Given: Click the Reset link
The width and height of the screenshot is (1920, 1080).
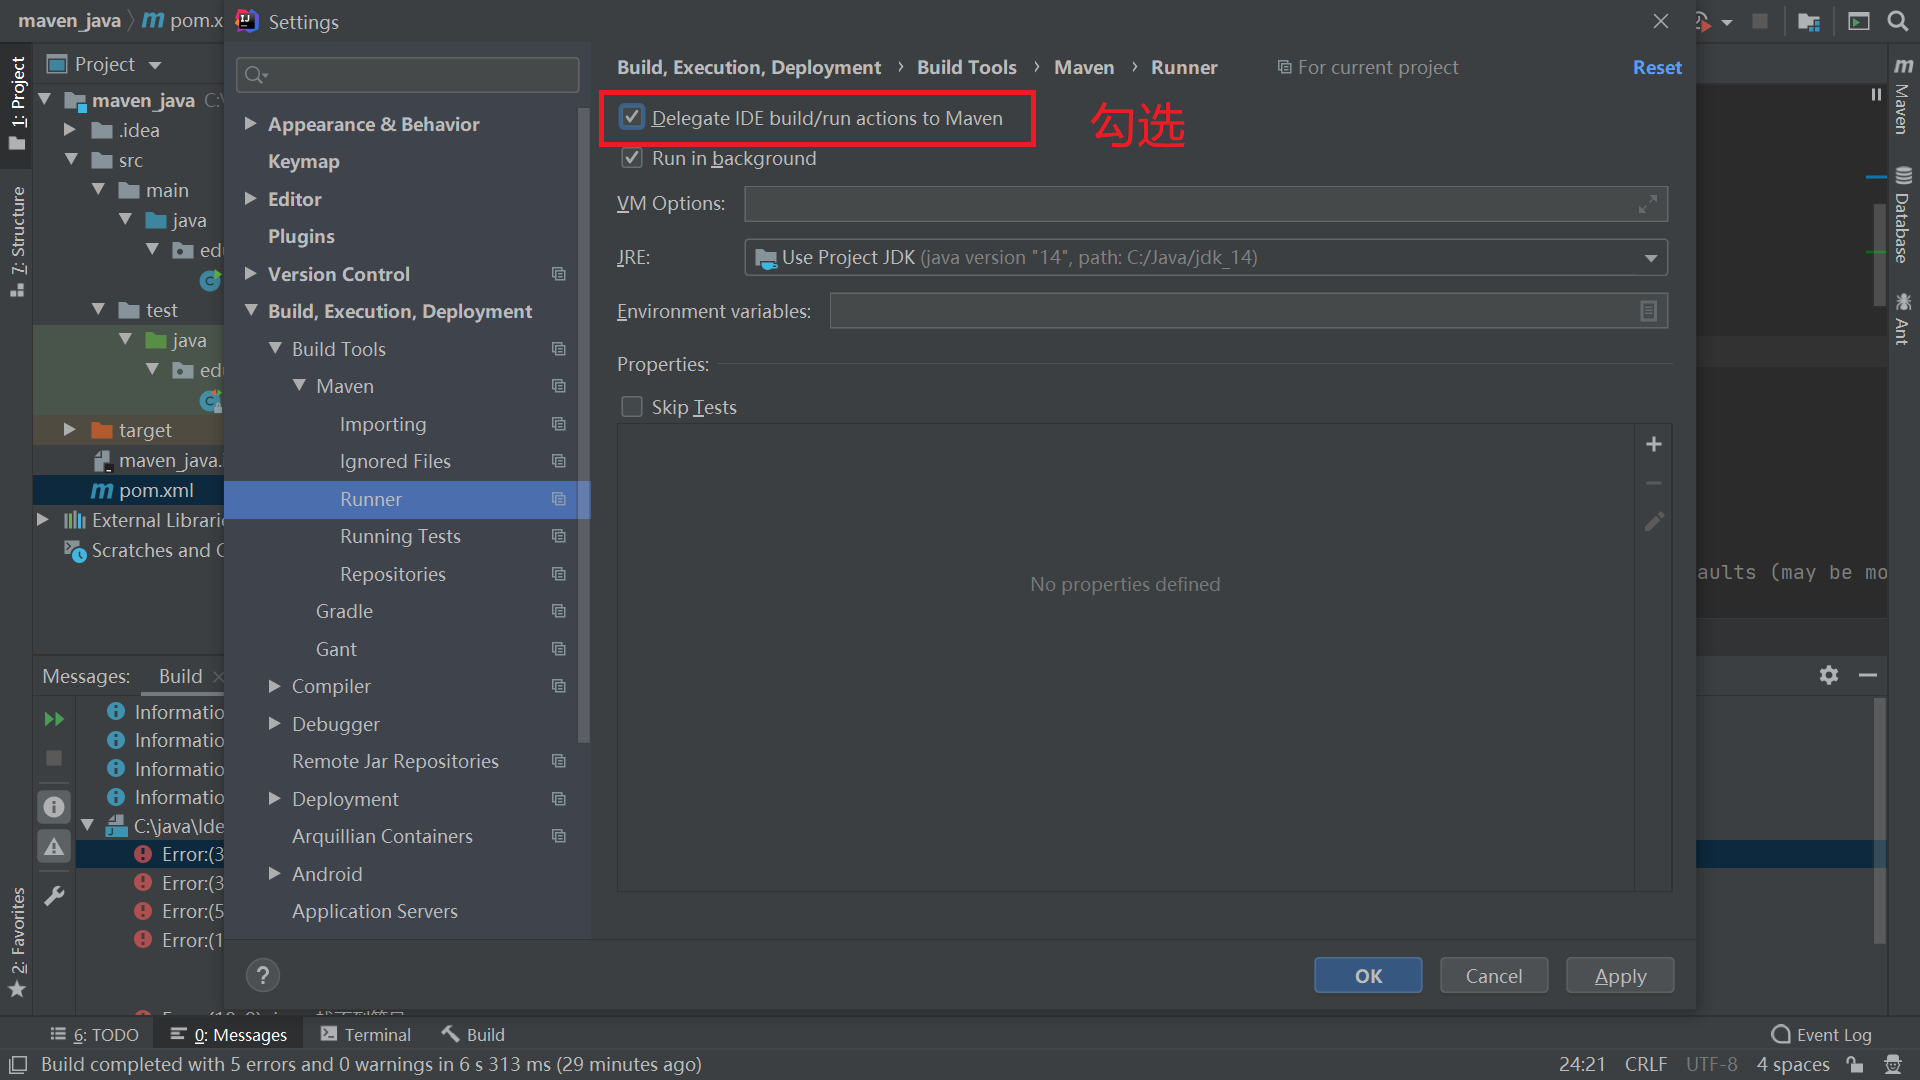Looking at the screenshot, I should [1656, 67].
